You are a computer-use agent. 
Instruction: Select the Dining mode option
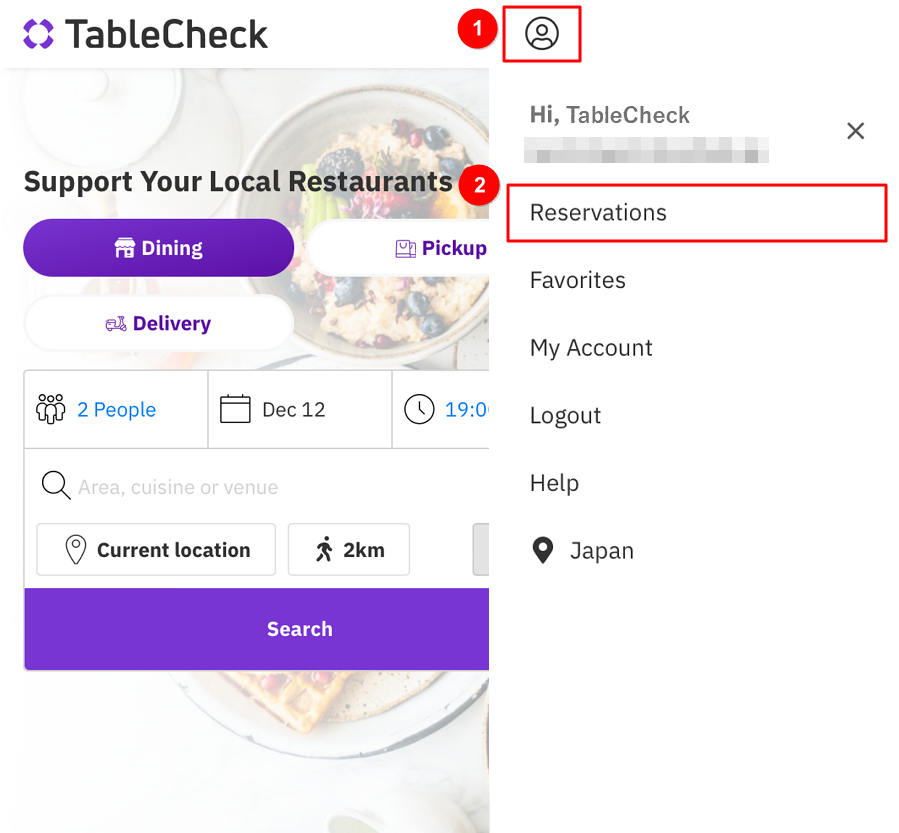point(158,248)
